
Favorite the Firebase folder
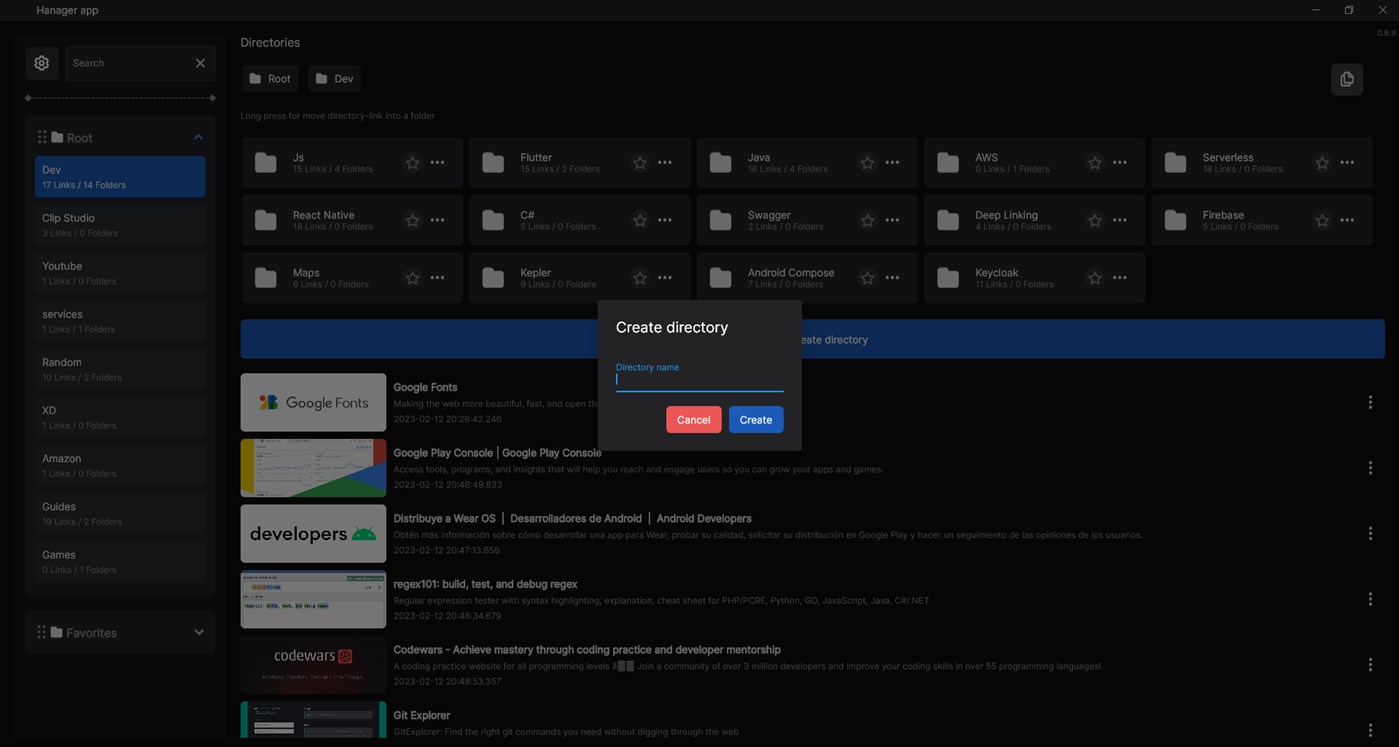click(x=1322, y=220)
